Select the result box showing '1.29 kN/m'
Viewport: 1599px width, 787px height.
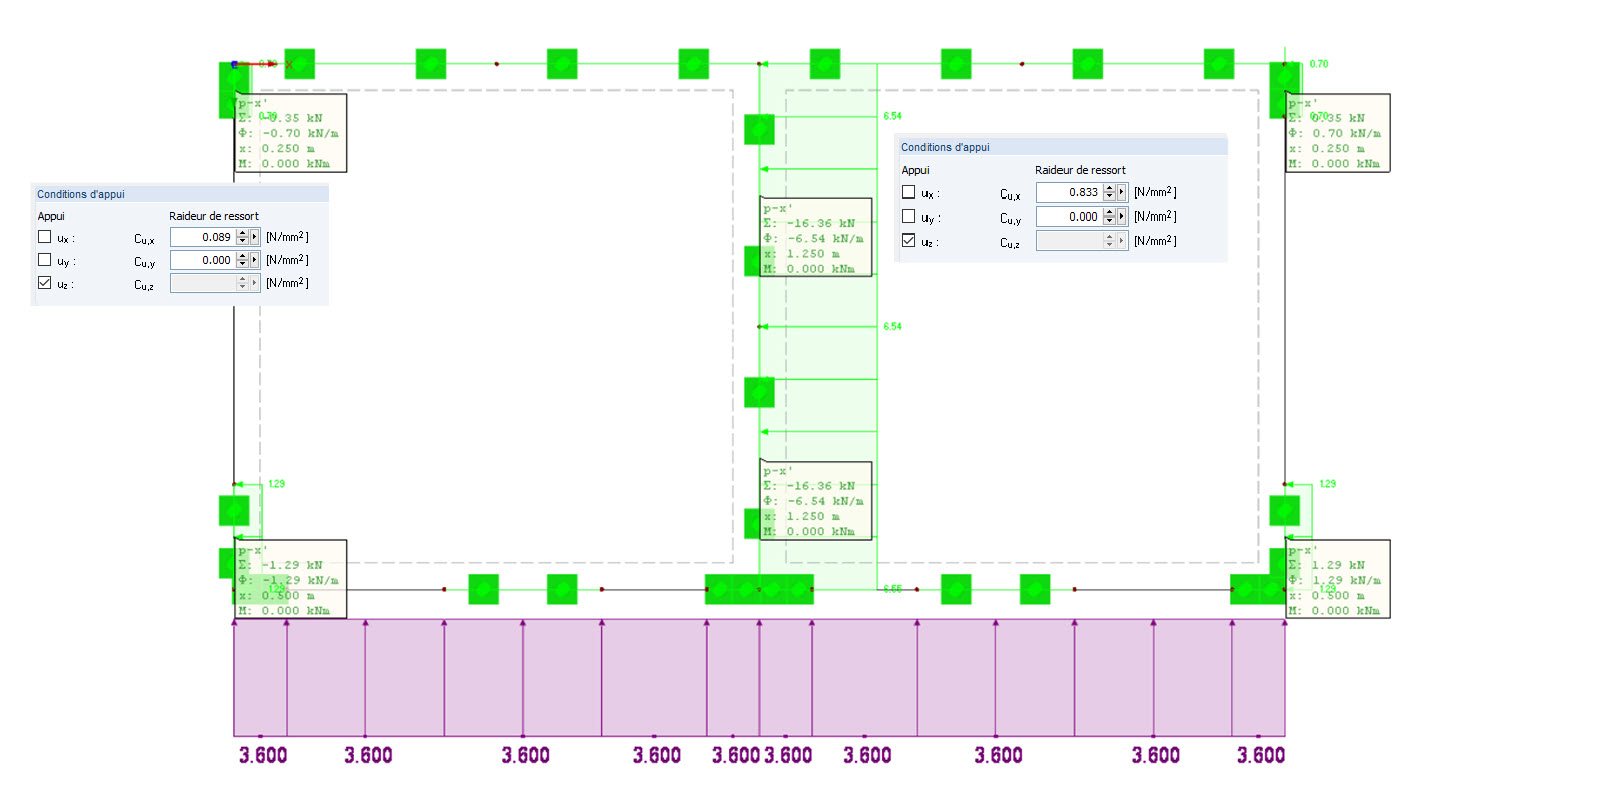[x=1338, y=580]
